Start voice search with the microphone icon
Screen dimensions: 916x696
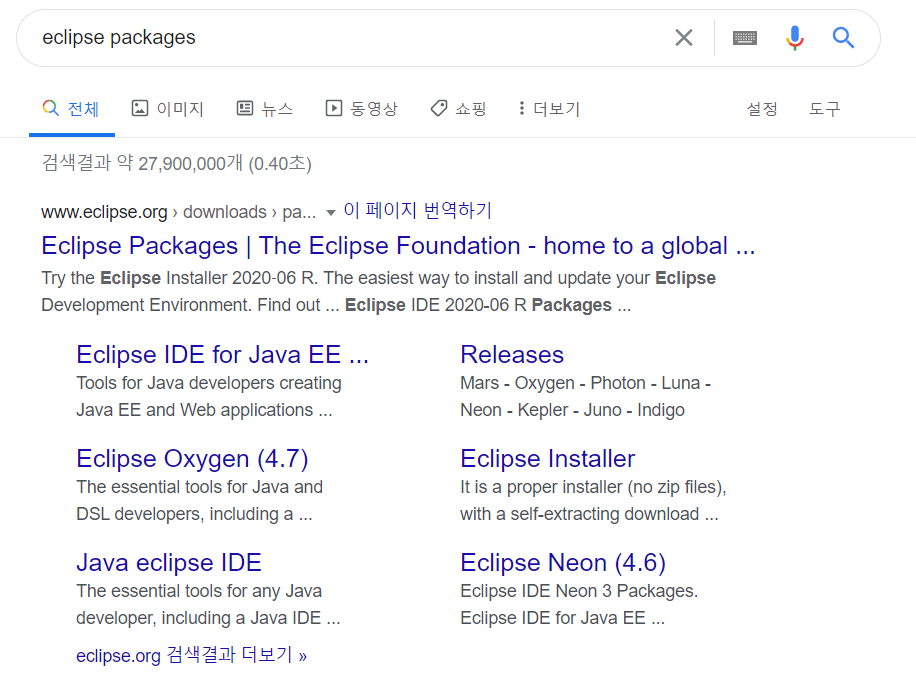[794, 38]
